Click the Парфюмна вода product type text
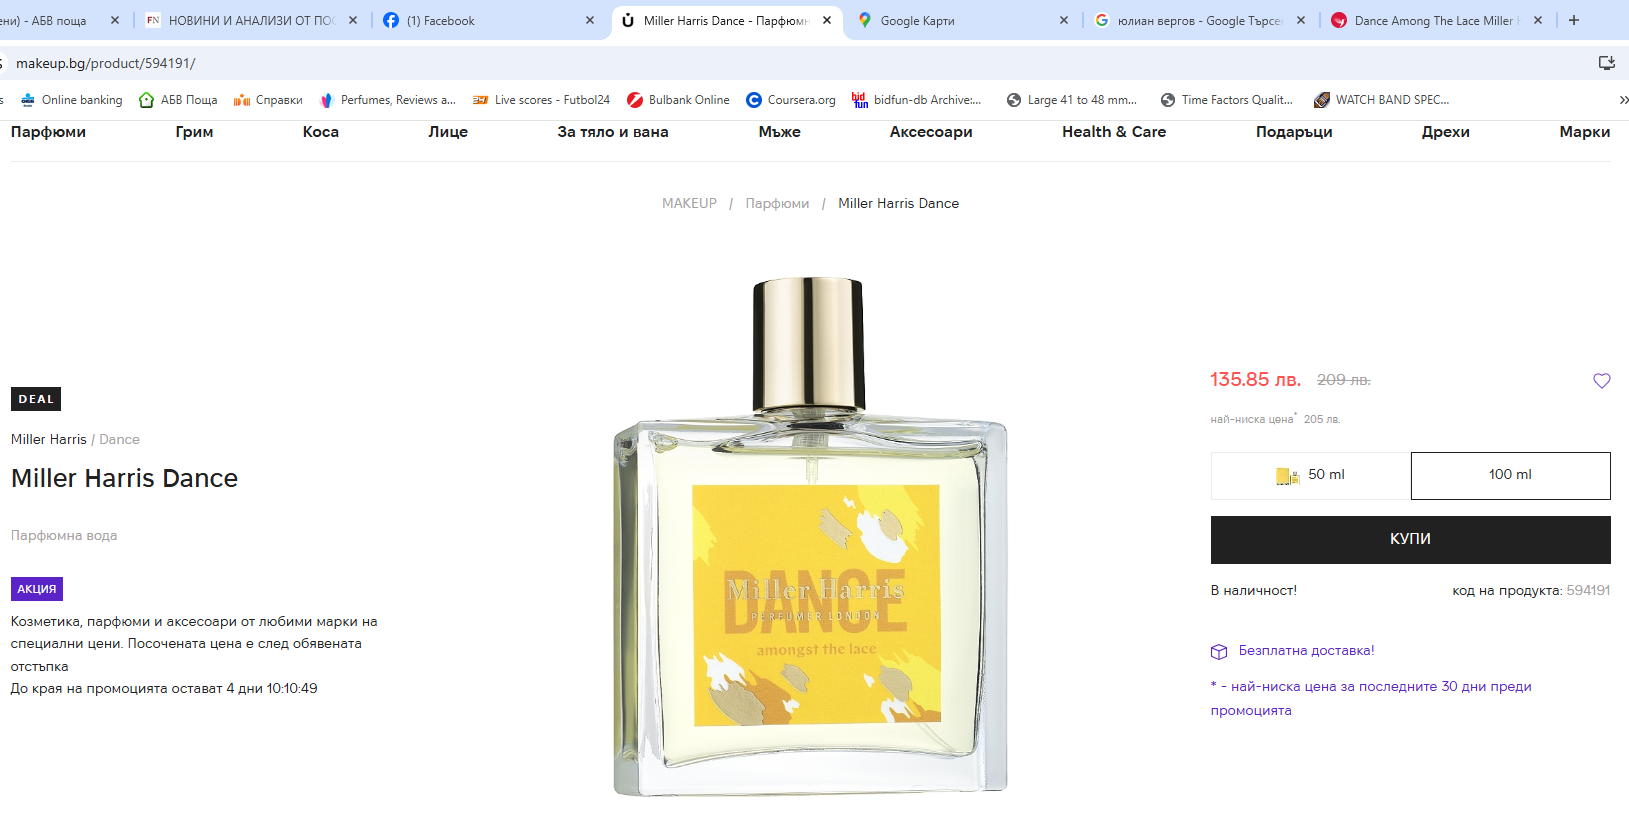This screenshot has width=1629, height=830. tap(64, 535)
